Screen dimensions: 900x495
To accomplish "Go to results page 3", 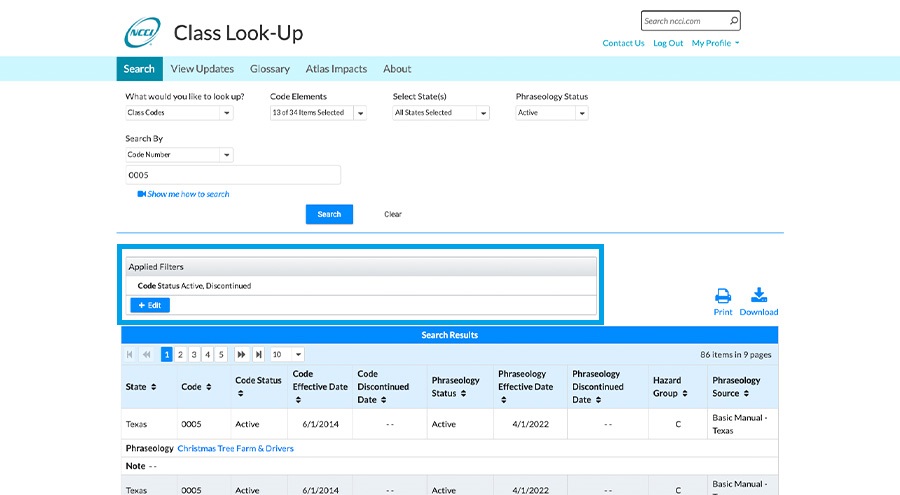I will coord(194,354).
